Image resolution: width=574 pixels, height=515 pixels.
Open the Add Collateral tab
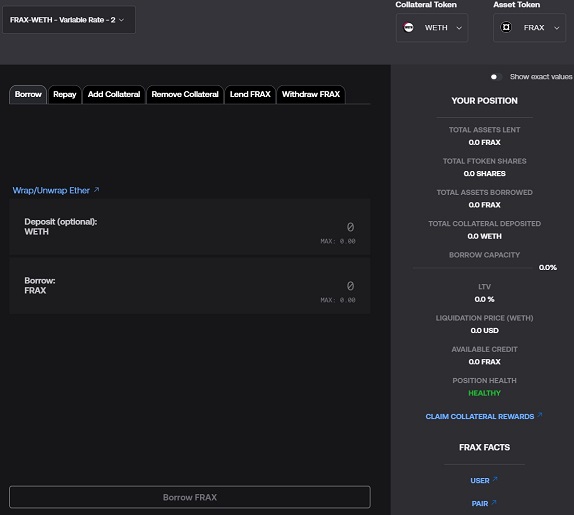pyautogui.click(x=114, y=94)
